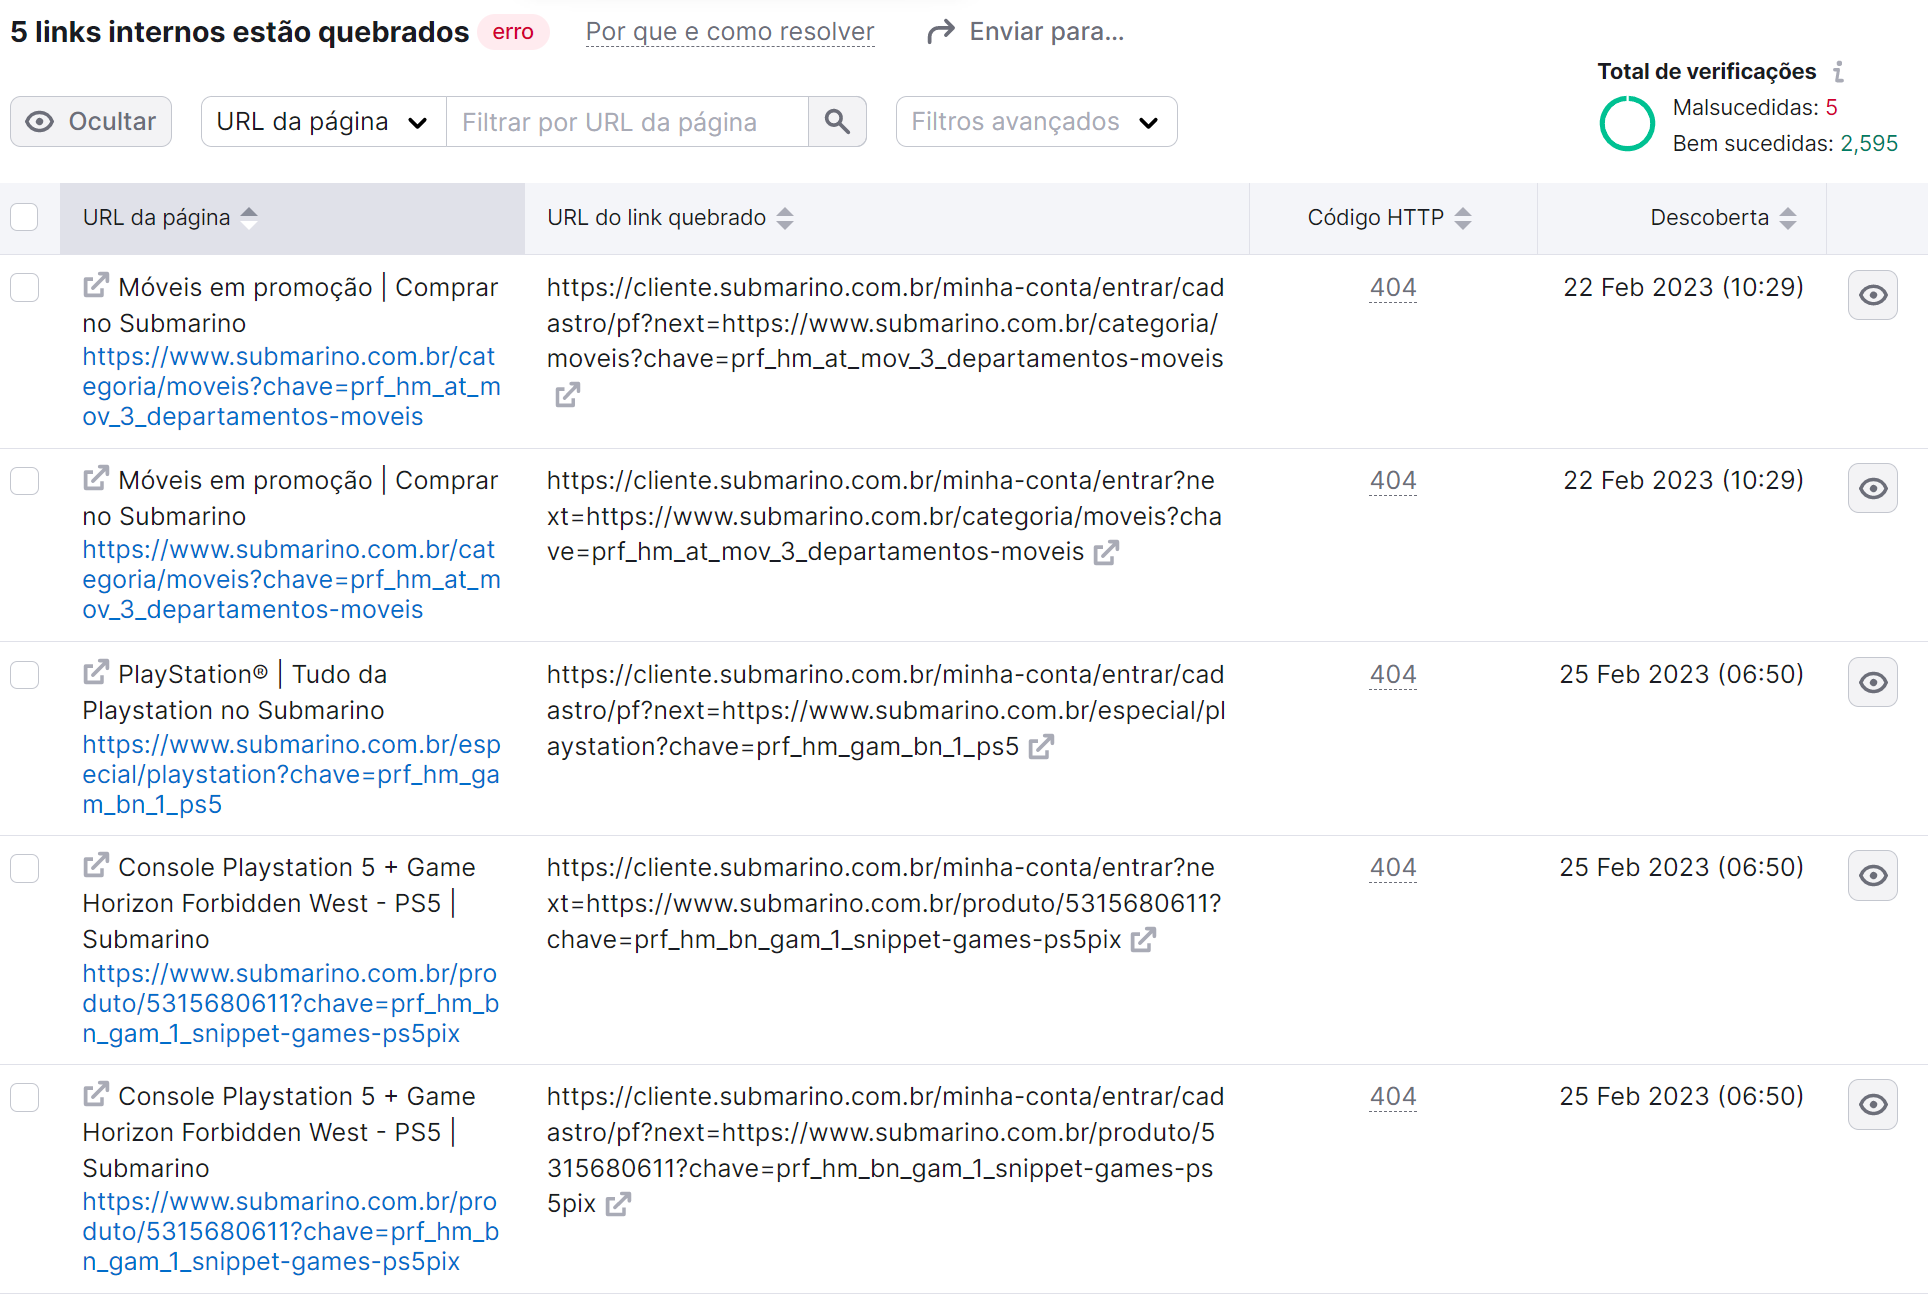The height and width of the screenshot is (1294, 1928).
Task: Open external icon for last Console Playstation 5 page
Action: (95, 1095)
